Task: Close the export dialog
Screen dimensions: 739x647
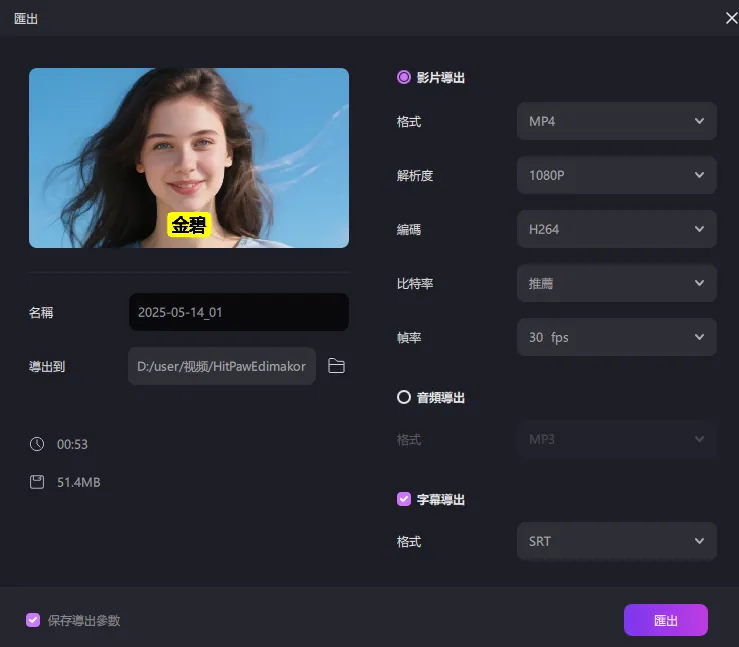Action: pos(731,18)
